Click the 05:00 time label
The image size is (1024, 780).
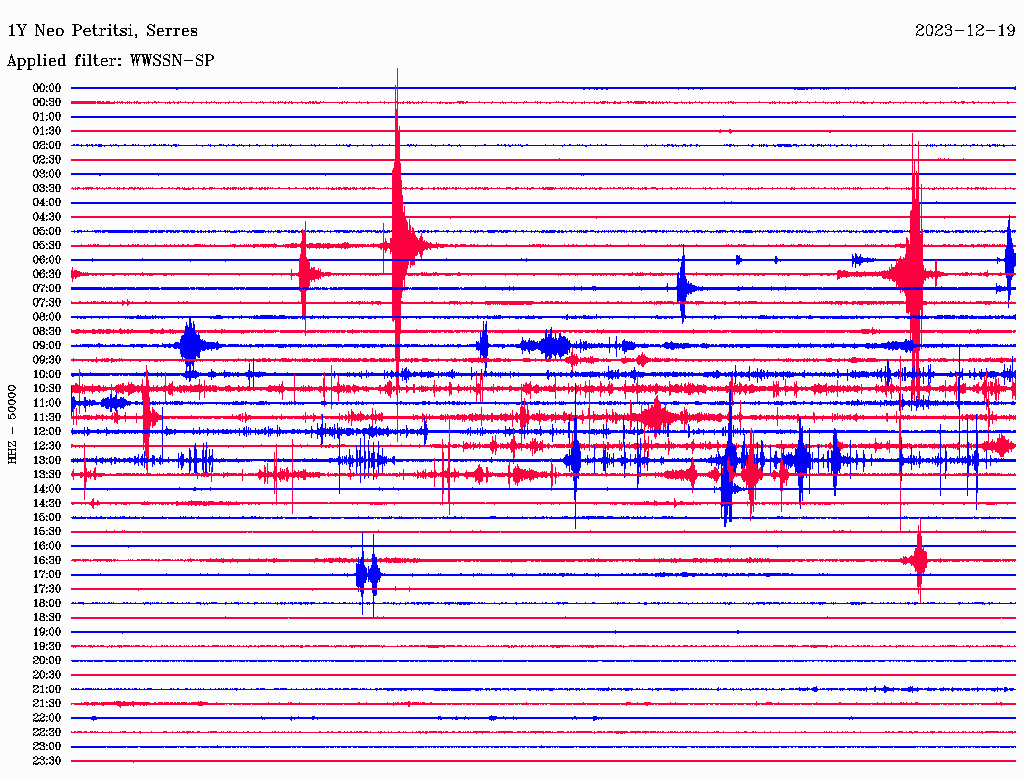pos(47,231)
